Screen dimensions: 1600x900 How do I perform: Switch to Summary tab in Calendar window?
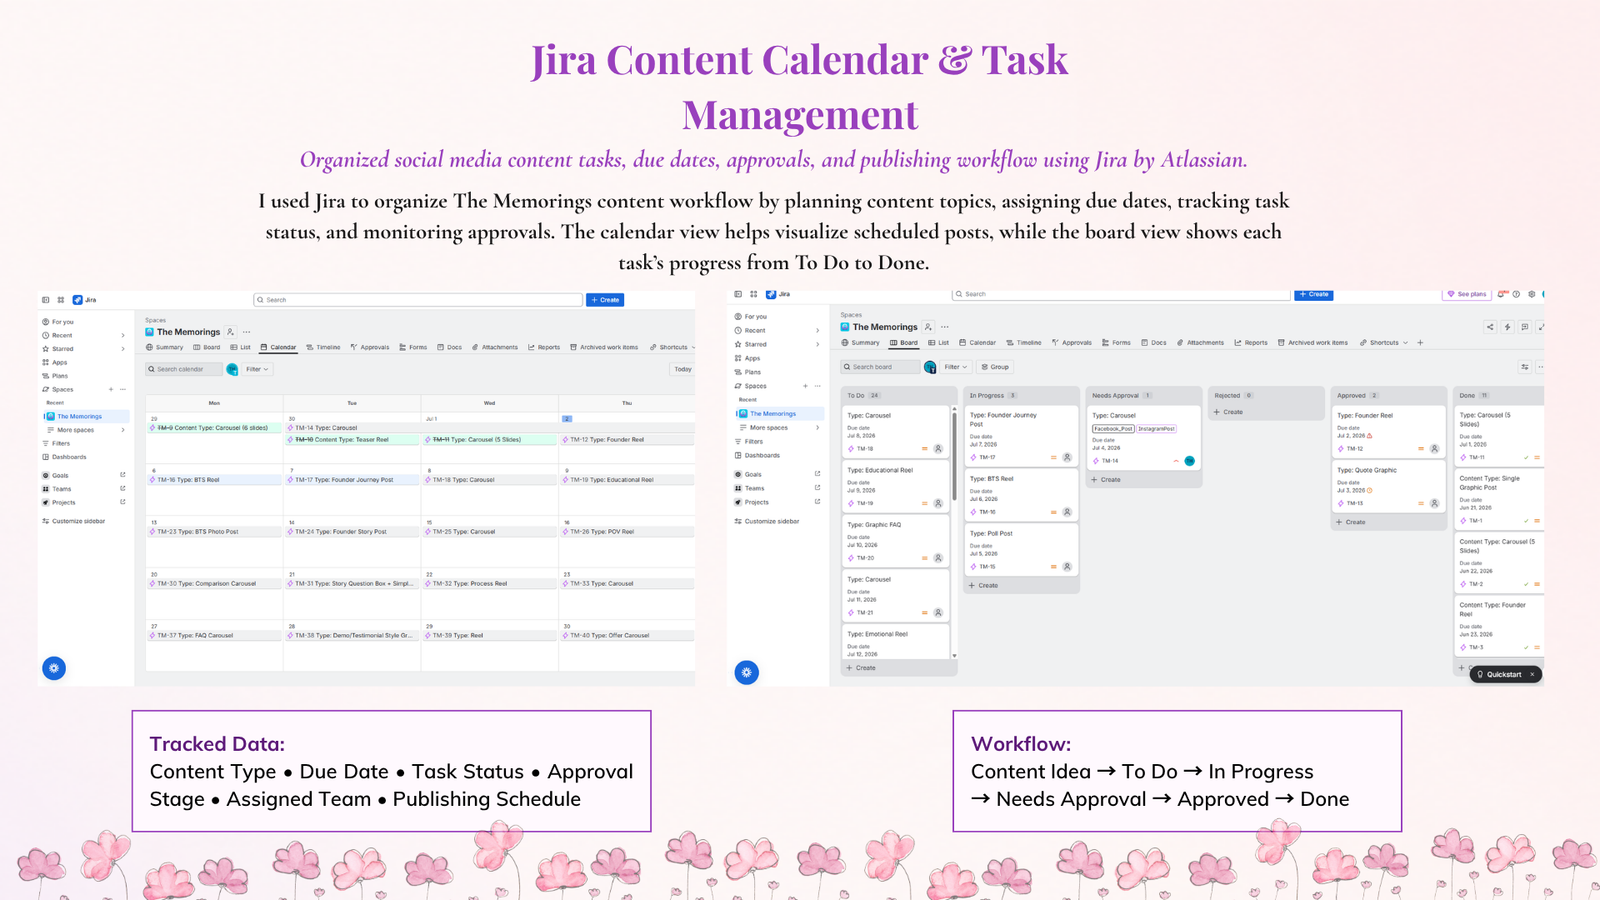pyautogui.click(x=165, y=348)
